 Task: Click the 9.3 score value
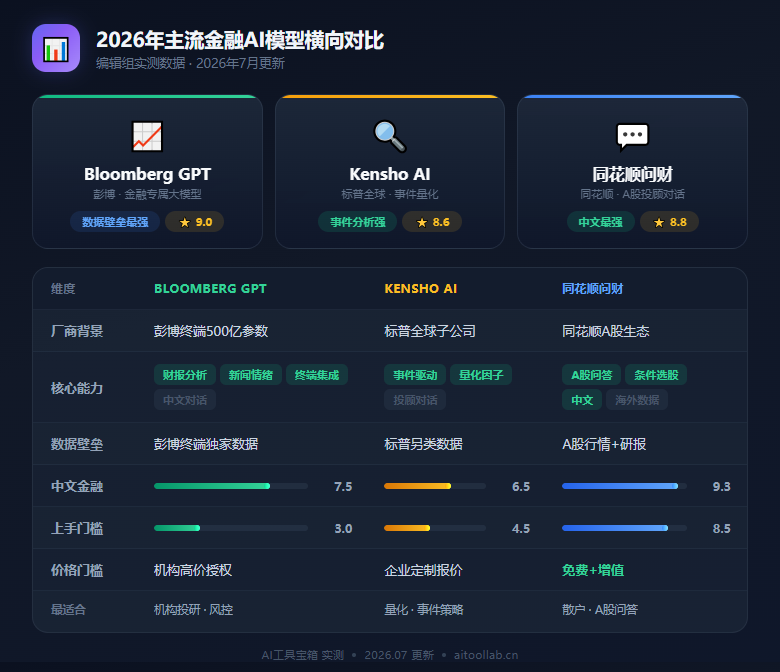[721, 486]
